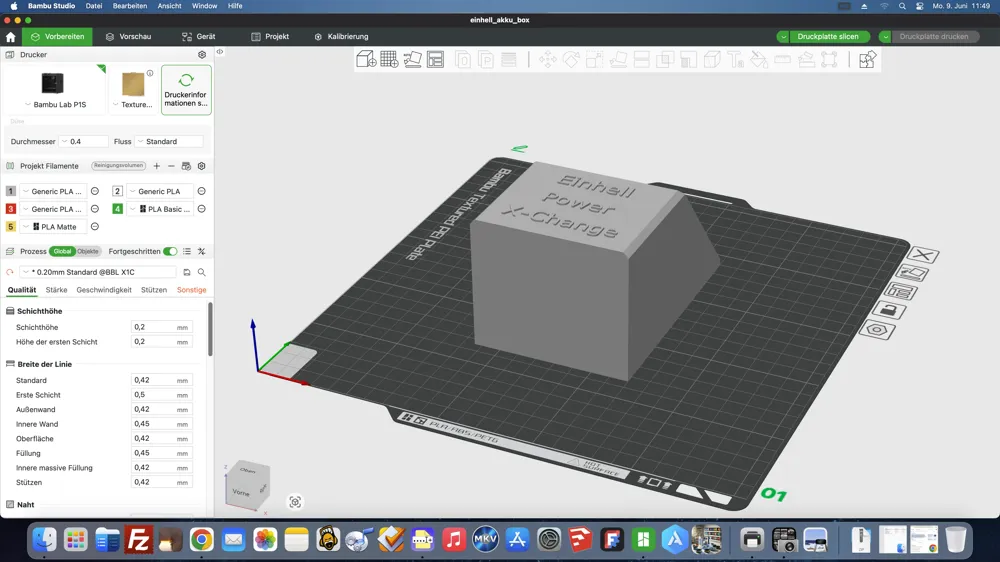This screenshot has height=562, width=1000.
Task: Reset process preset changes arrow icon
Action: click(x=10, y=272)
